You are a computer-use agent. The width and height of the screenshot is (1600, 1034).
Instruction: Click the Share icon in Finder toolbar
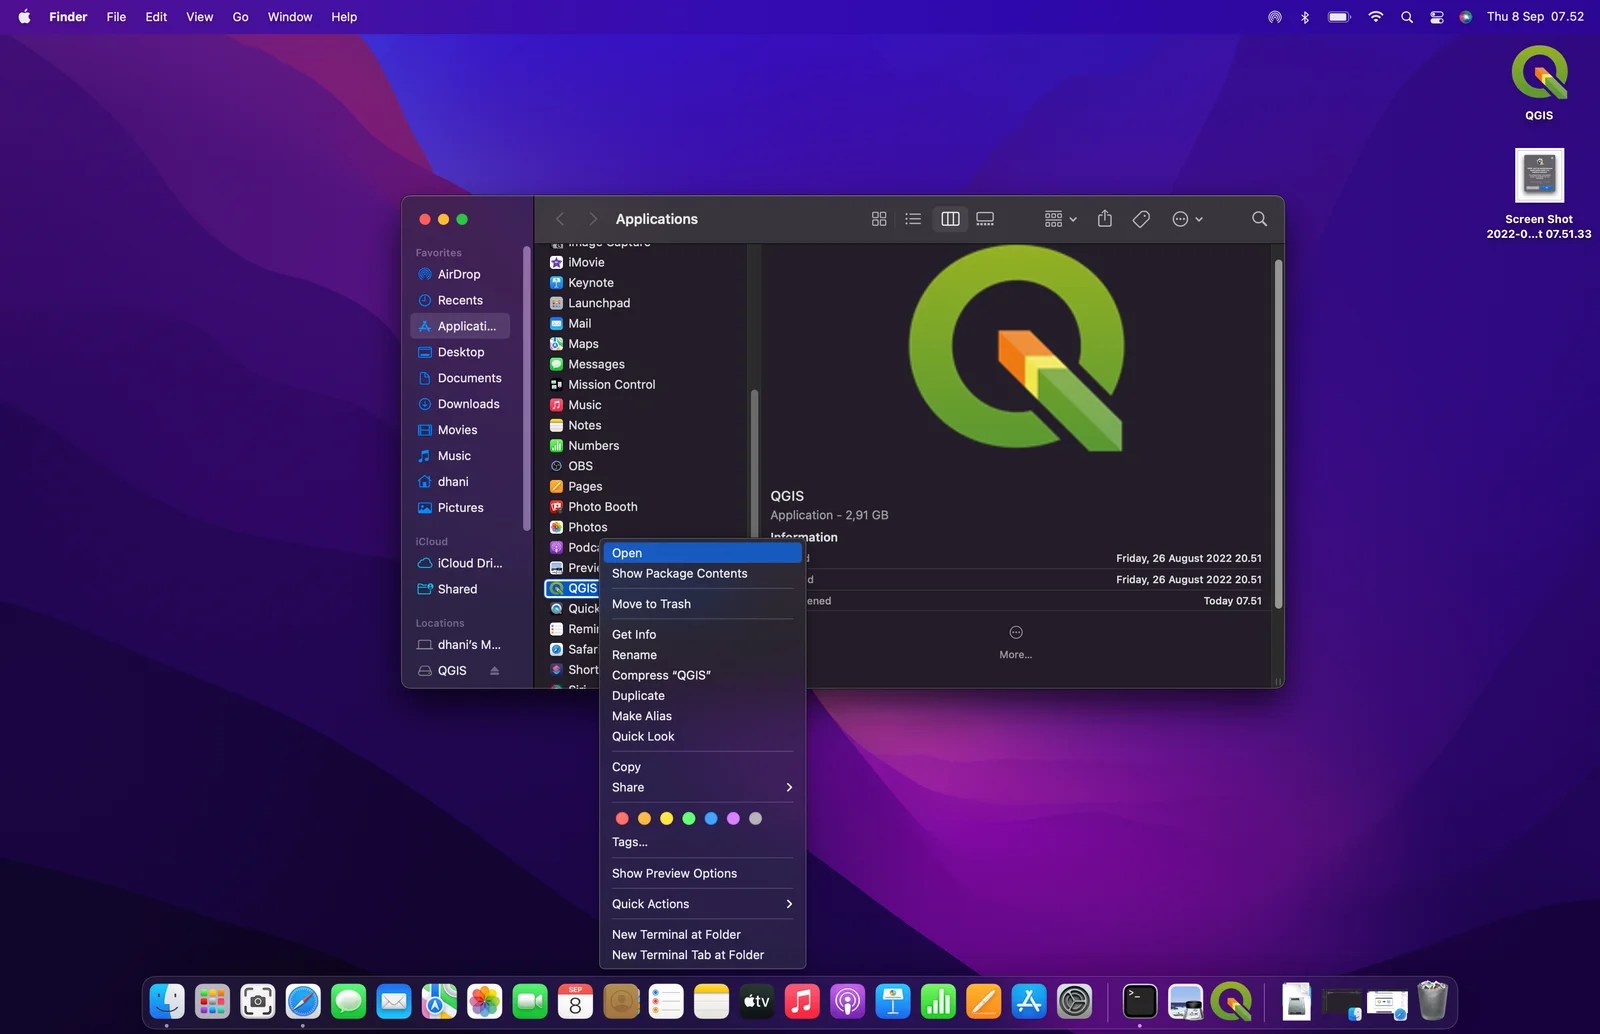1105,219
